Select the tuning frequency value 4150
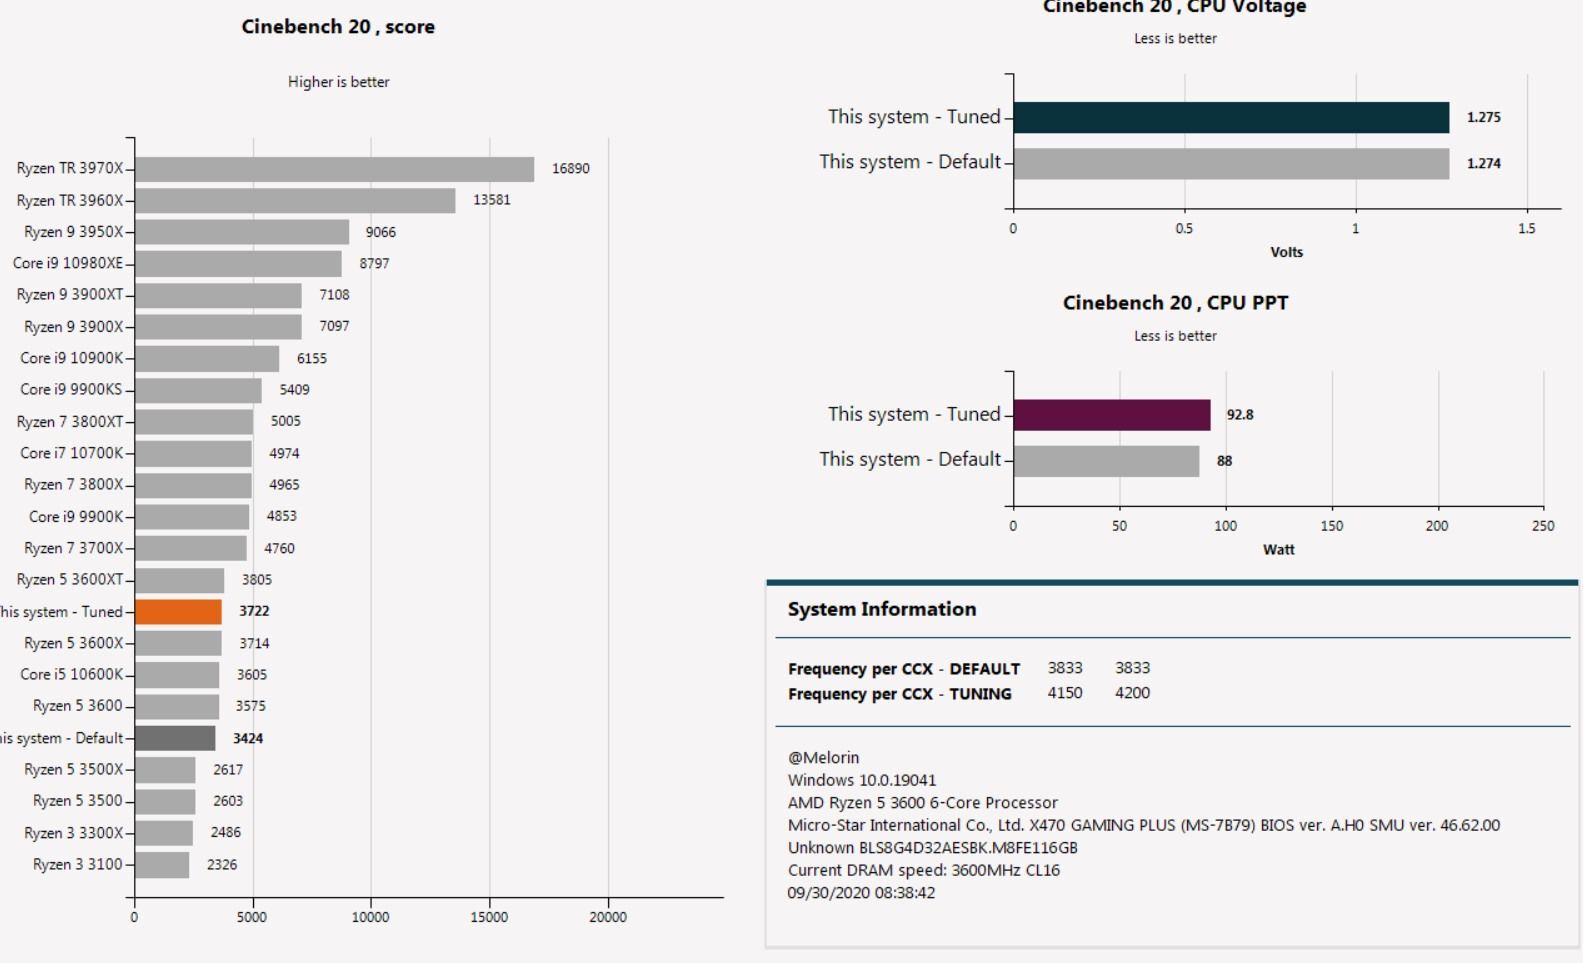1583x963 pixels. click(x=1065, y=693)
